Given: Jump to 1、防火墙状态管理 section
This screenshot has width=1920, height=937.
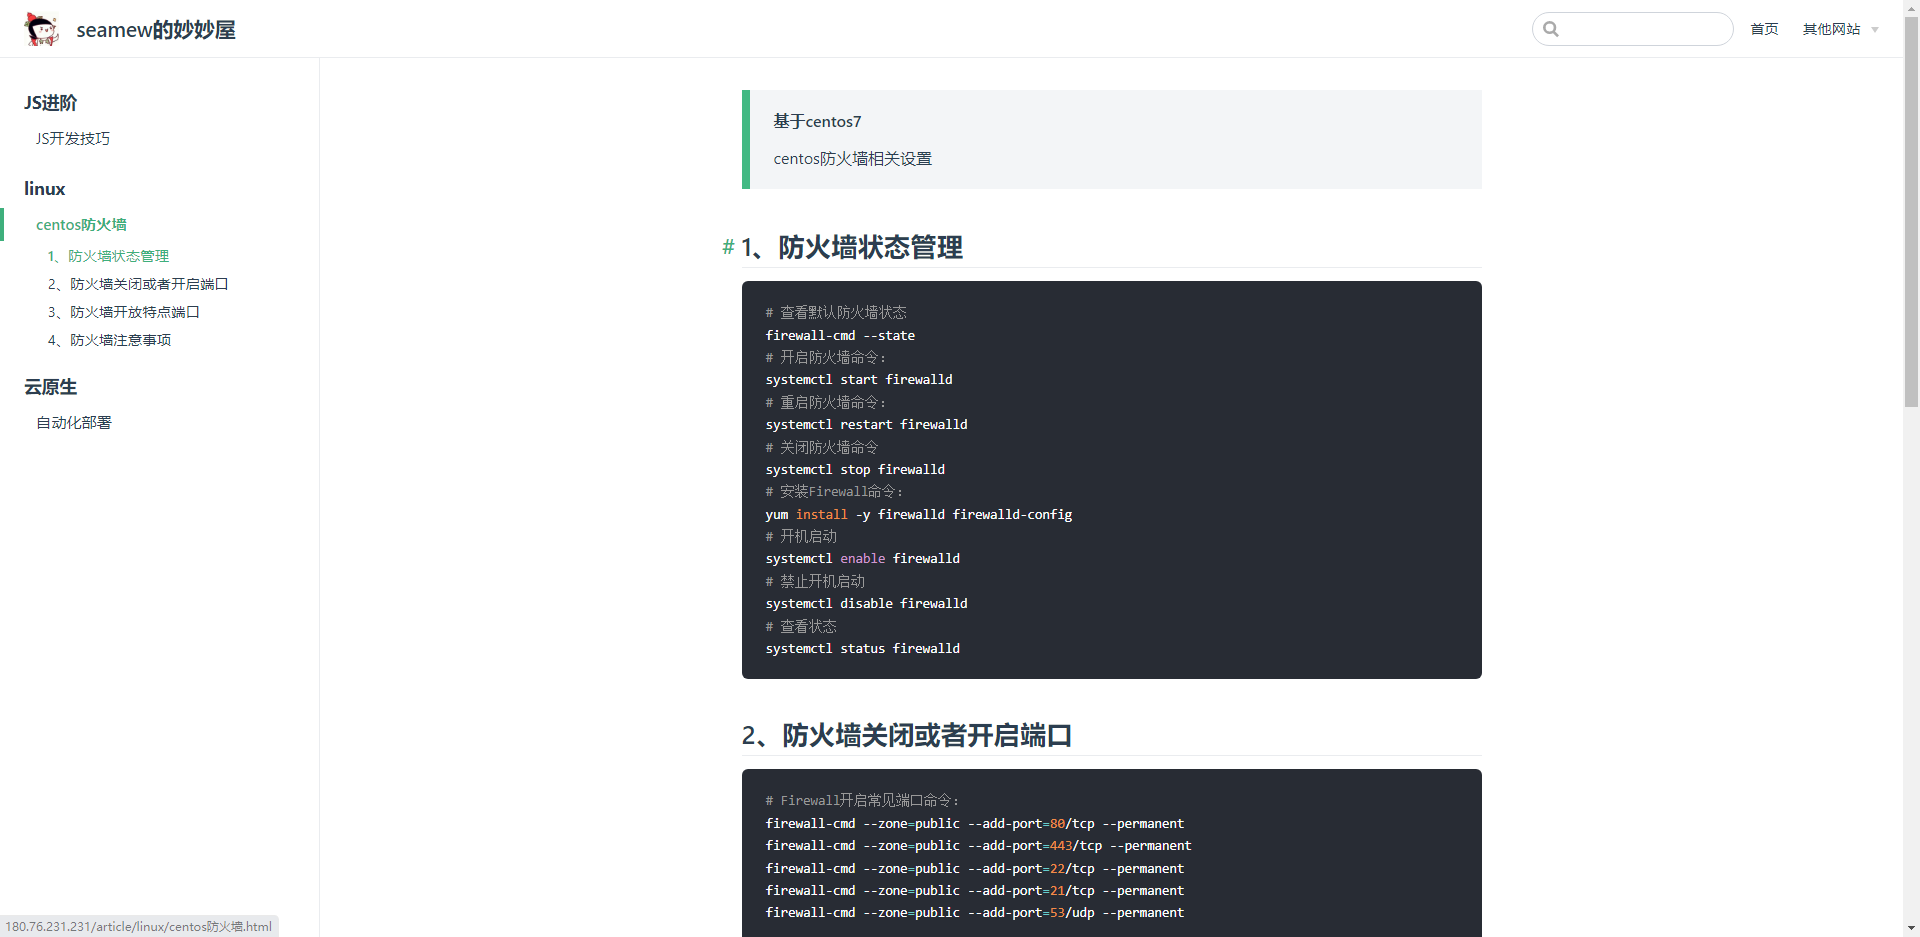Looking at the screenshot, I should [x=108, y=256].
